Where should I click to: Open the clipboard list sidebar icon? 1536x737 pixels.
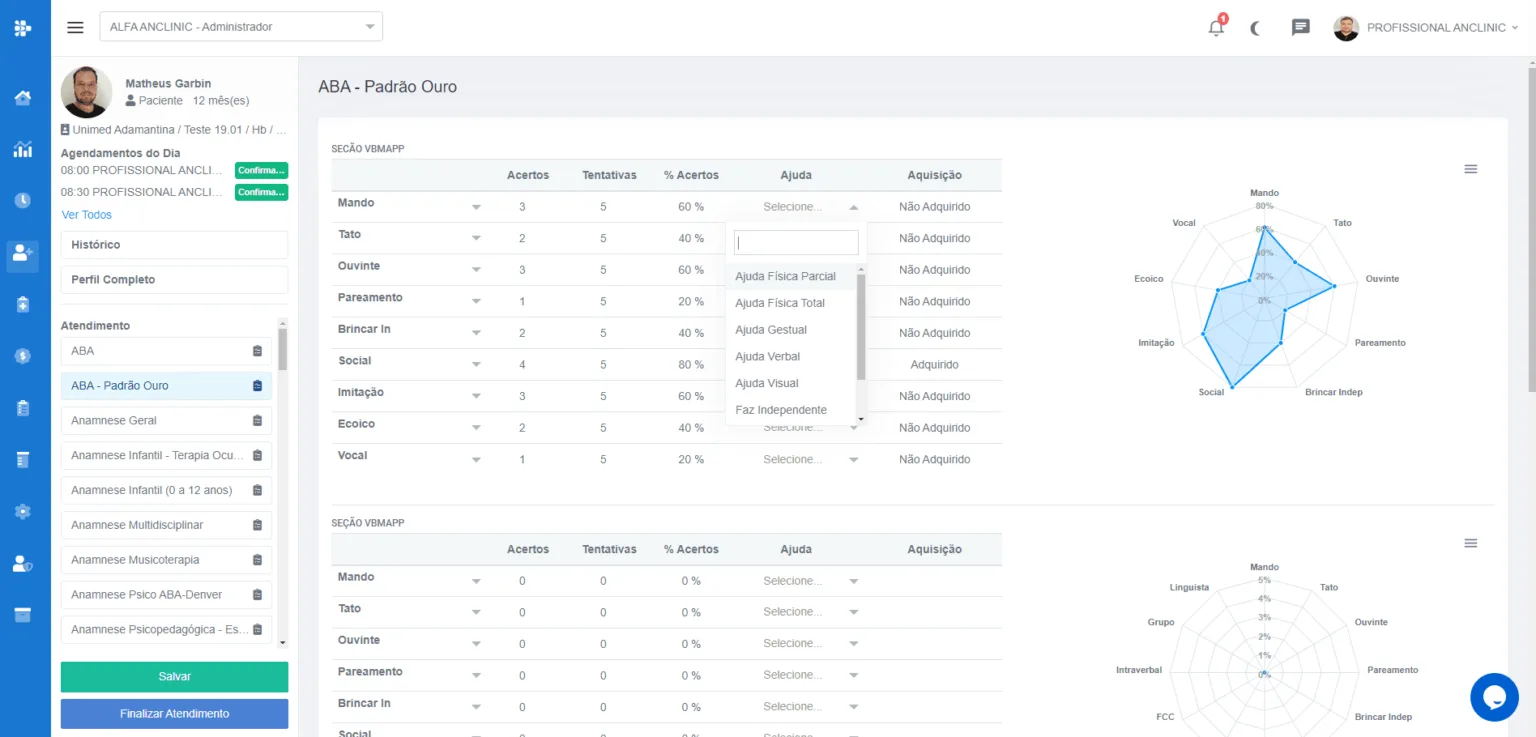(23, 408)
